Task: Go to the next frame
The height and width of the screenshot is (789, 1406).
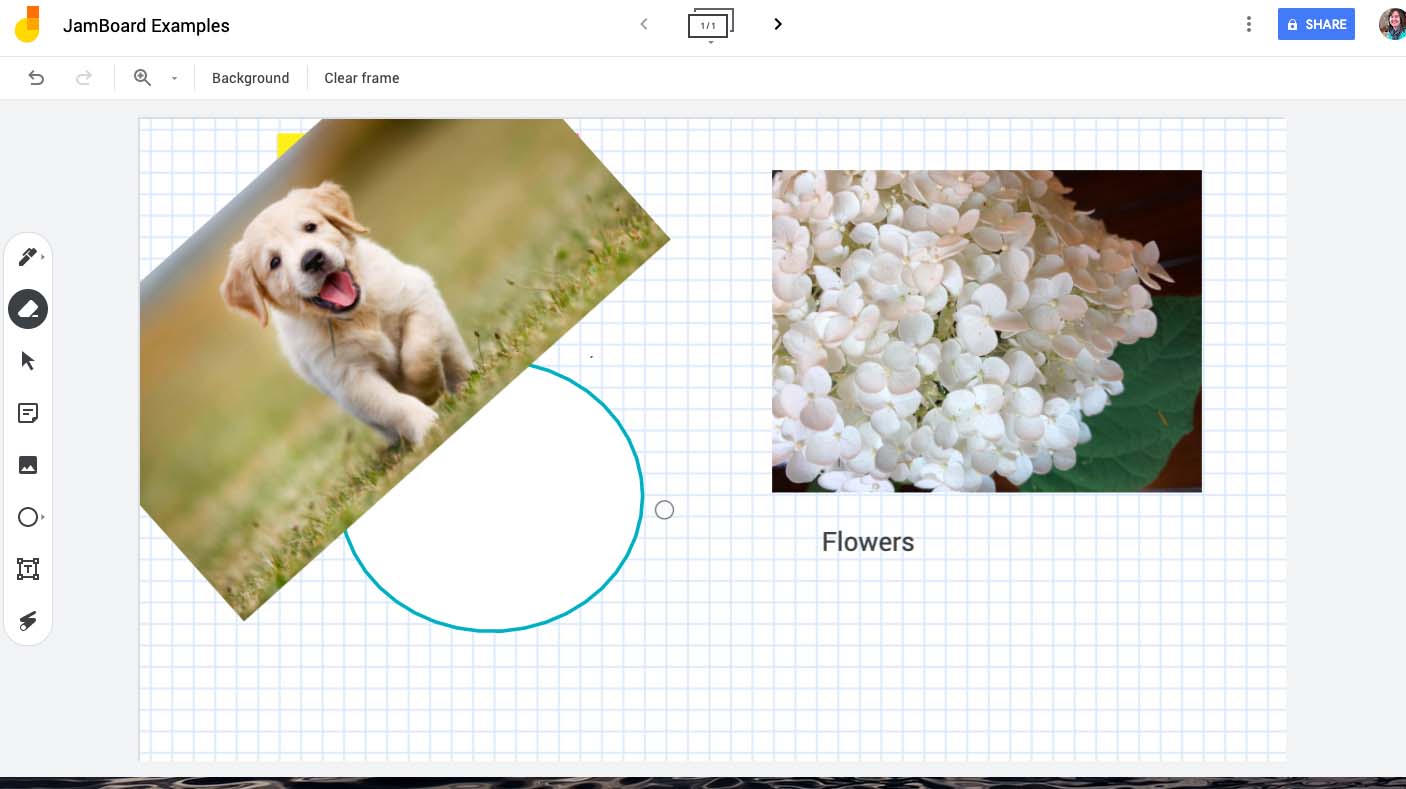Action: (778, 24)
